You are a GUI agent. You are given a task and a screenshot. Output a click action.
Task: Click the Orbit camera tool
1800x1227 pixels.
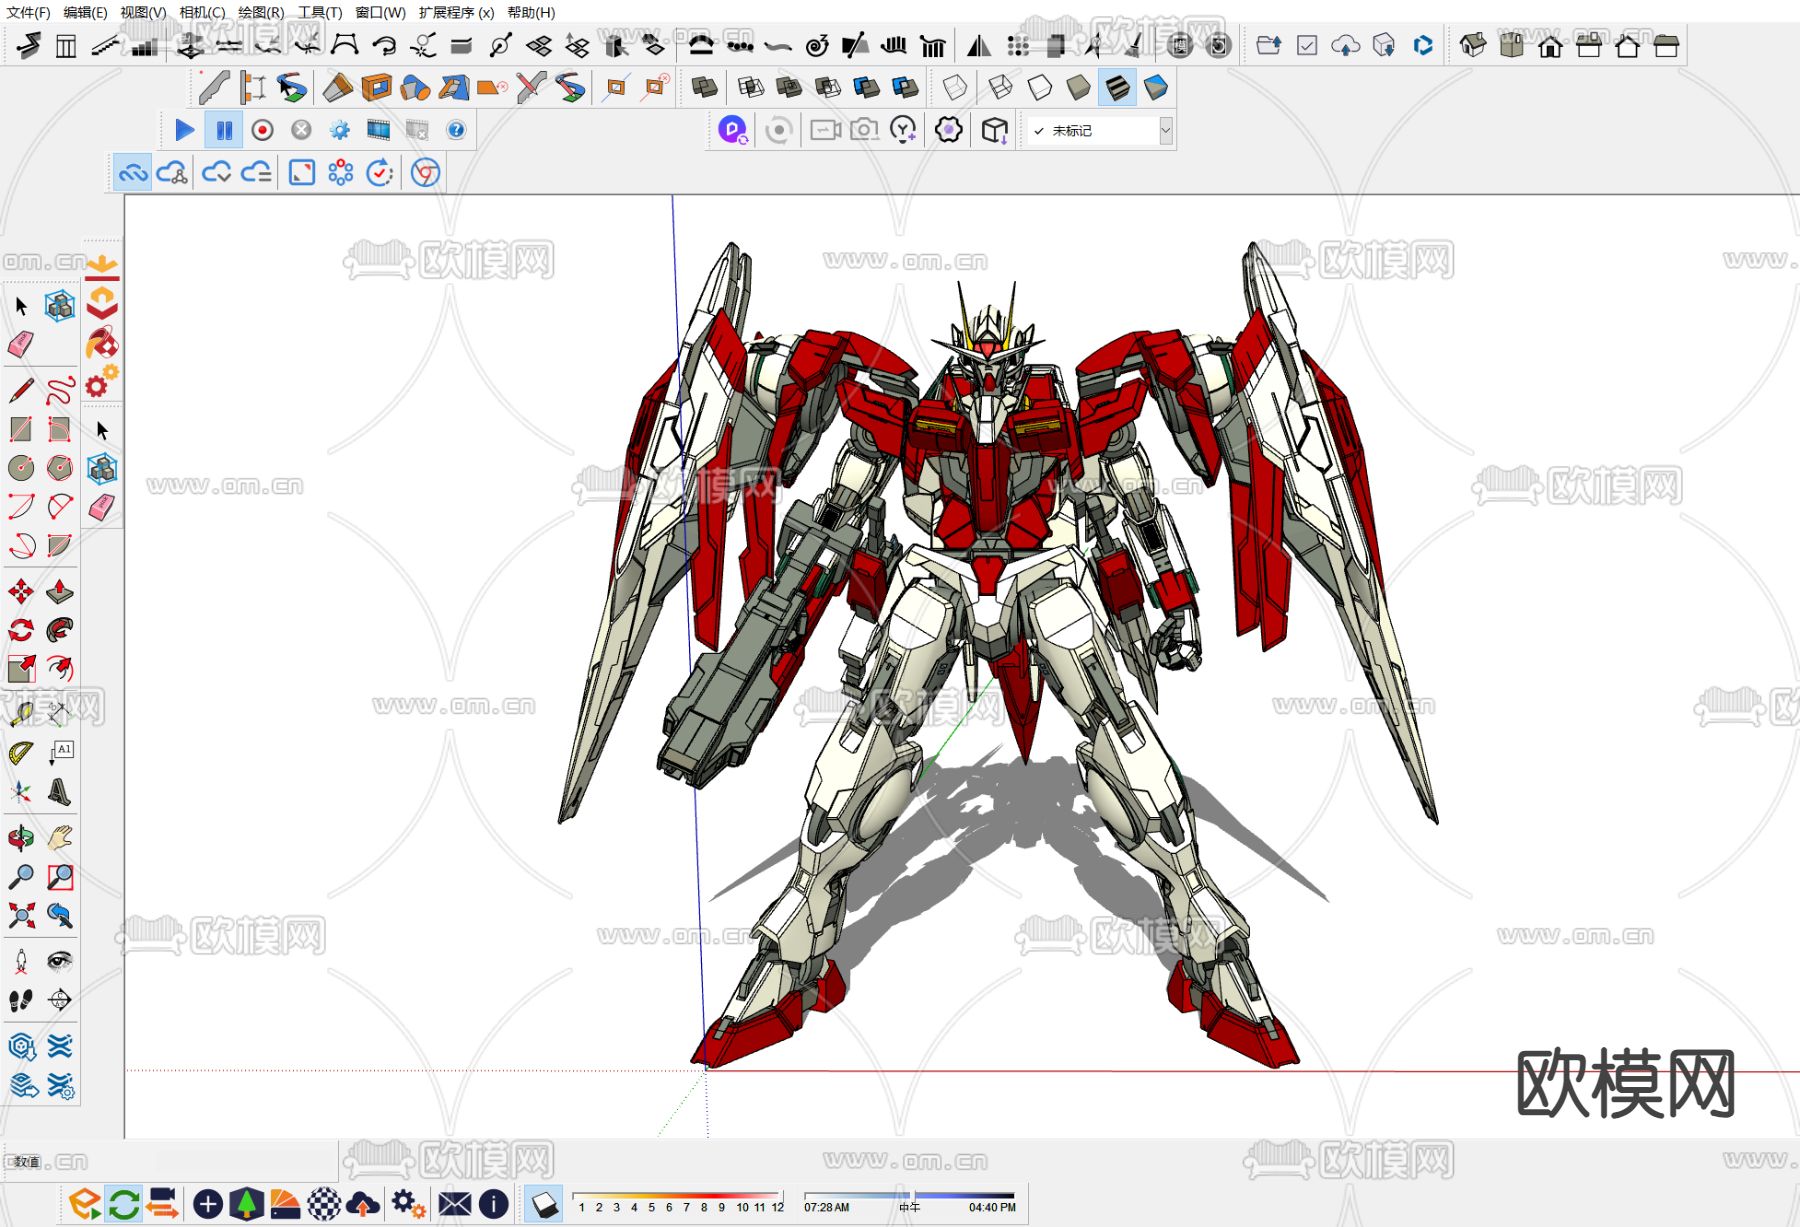pyautogui.click(x=21, y=838)
